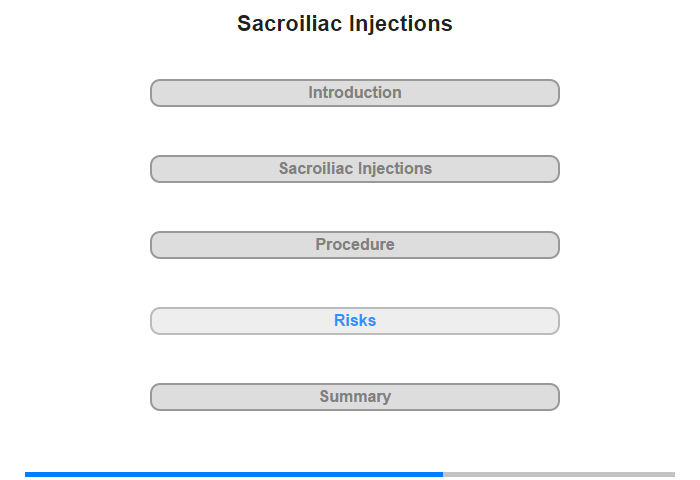View the Summary chapter
This screenshot has height=480, width=700.
[x=354, y=397]
